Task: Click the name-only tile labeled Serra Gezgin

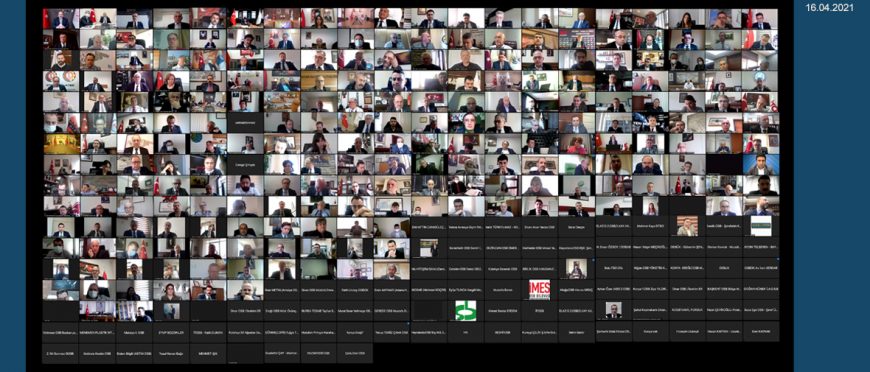Action: [x=576, y=227]
